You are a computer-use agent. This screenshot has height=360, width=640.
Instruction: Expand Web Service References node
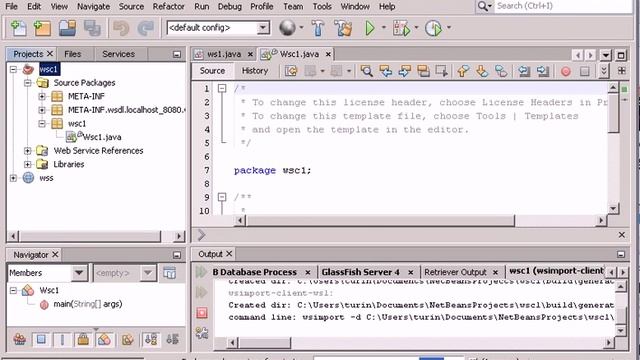point(27,151)
